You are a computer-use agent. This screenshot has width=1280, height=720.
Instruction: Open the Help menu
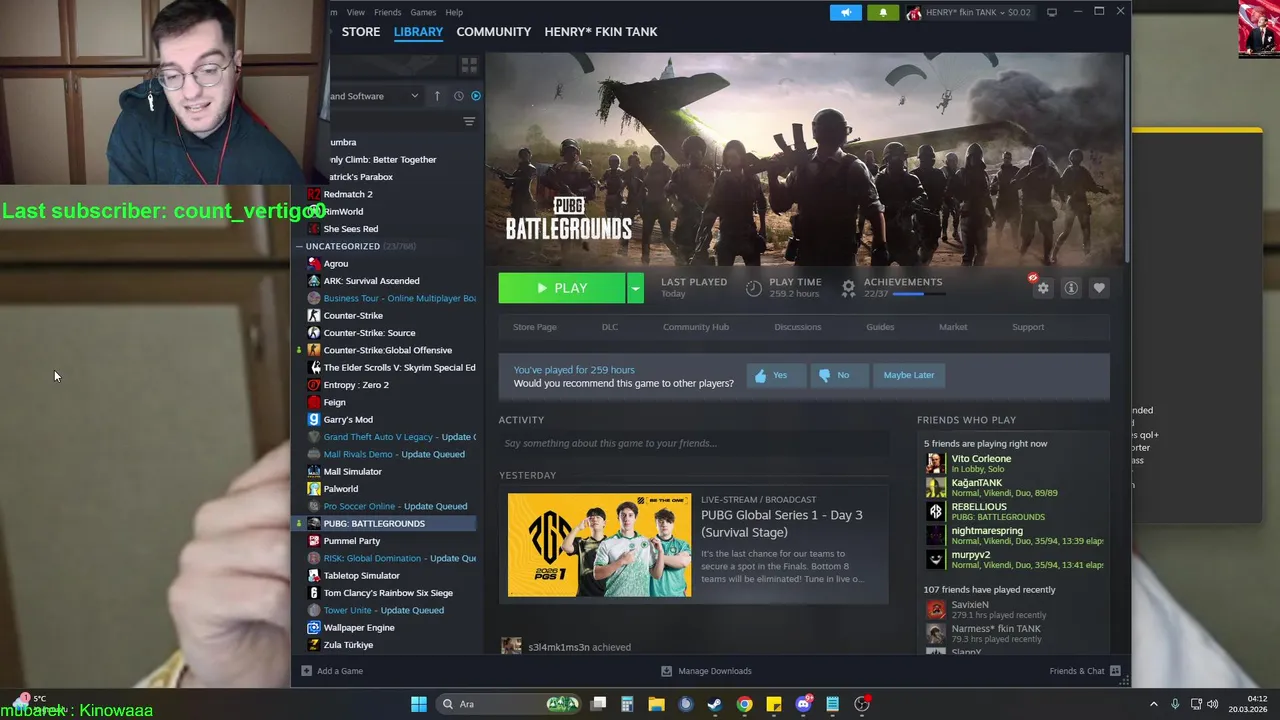(x=454, y=12)
